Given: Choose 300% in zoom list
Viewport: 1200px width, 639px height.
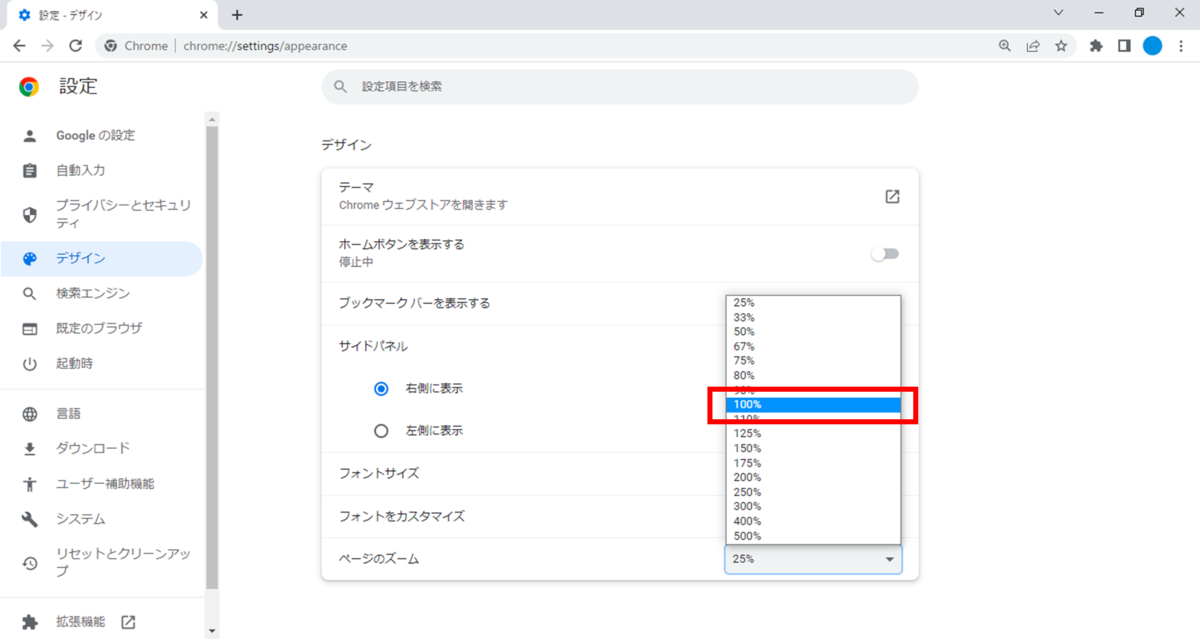Looking at the screenshot, I should (813, 506).
